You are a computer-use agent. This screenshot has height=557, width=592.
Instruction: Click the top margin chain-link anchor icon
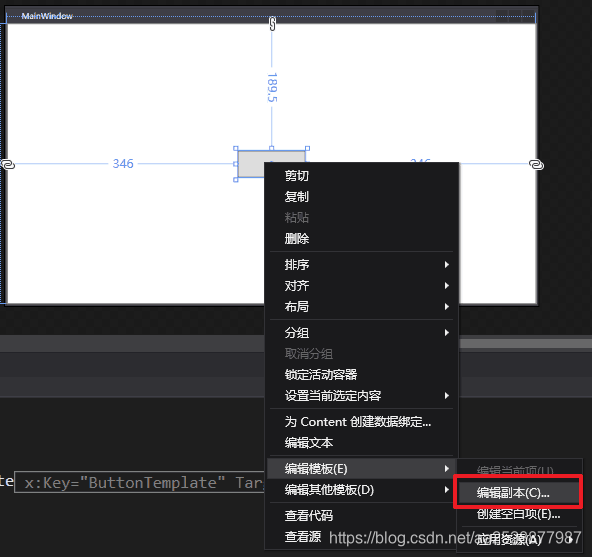272,24
